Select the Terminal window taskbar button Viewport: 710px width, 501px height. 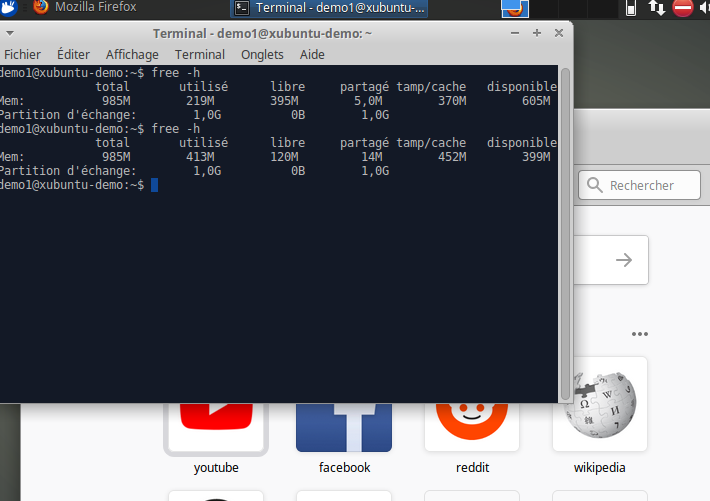click(x=330, y=8)
